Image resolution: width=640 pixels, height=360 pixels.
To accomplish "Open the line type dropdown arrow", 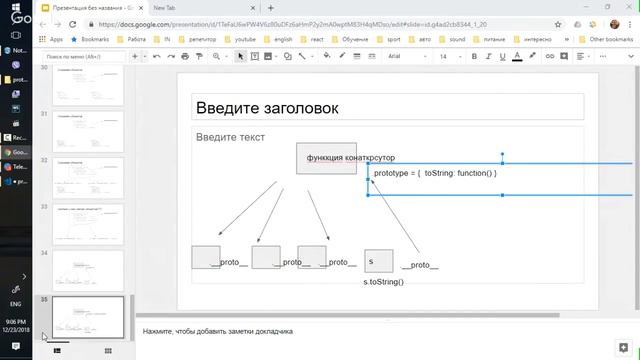I will (x=312, y=56).
